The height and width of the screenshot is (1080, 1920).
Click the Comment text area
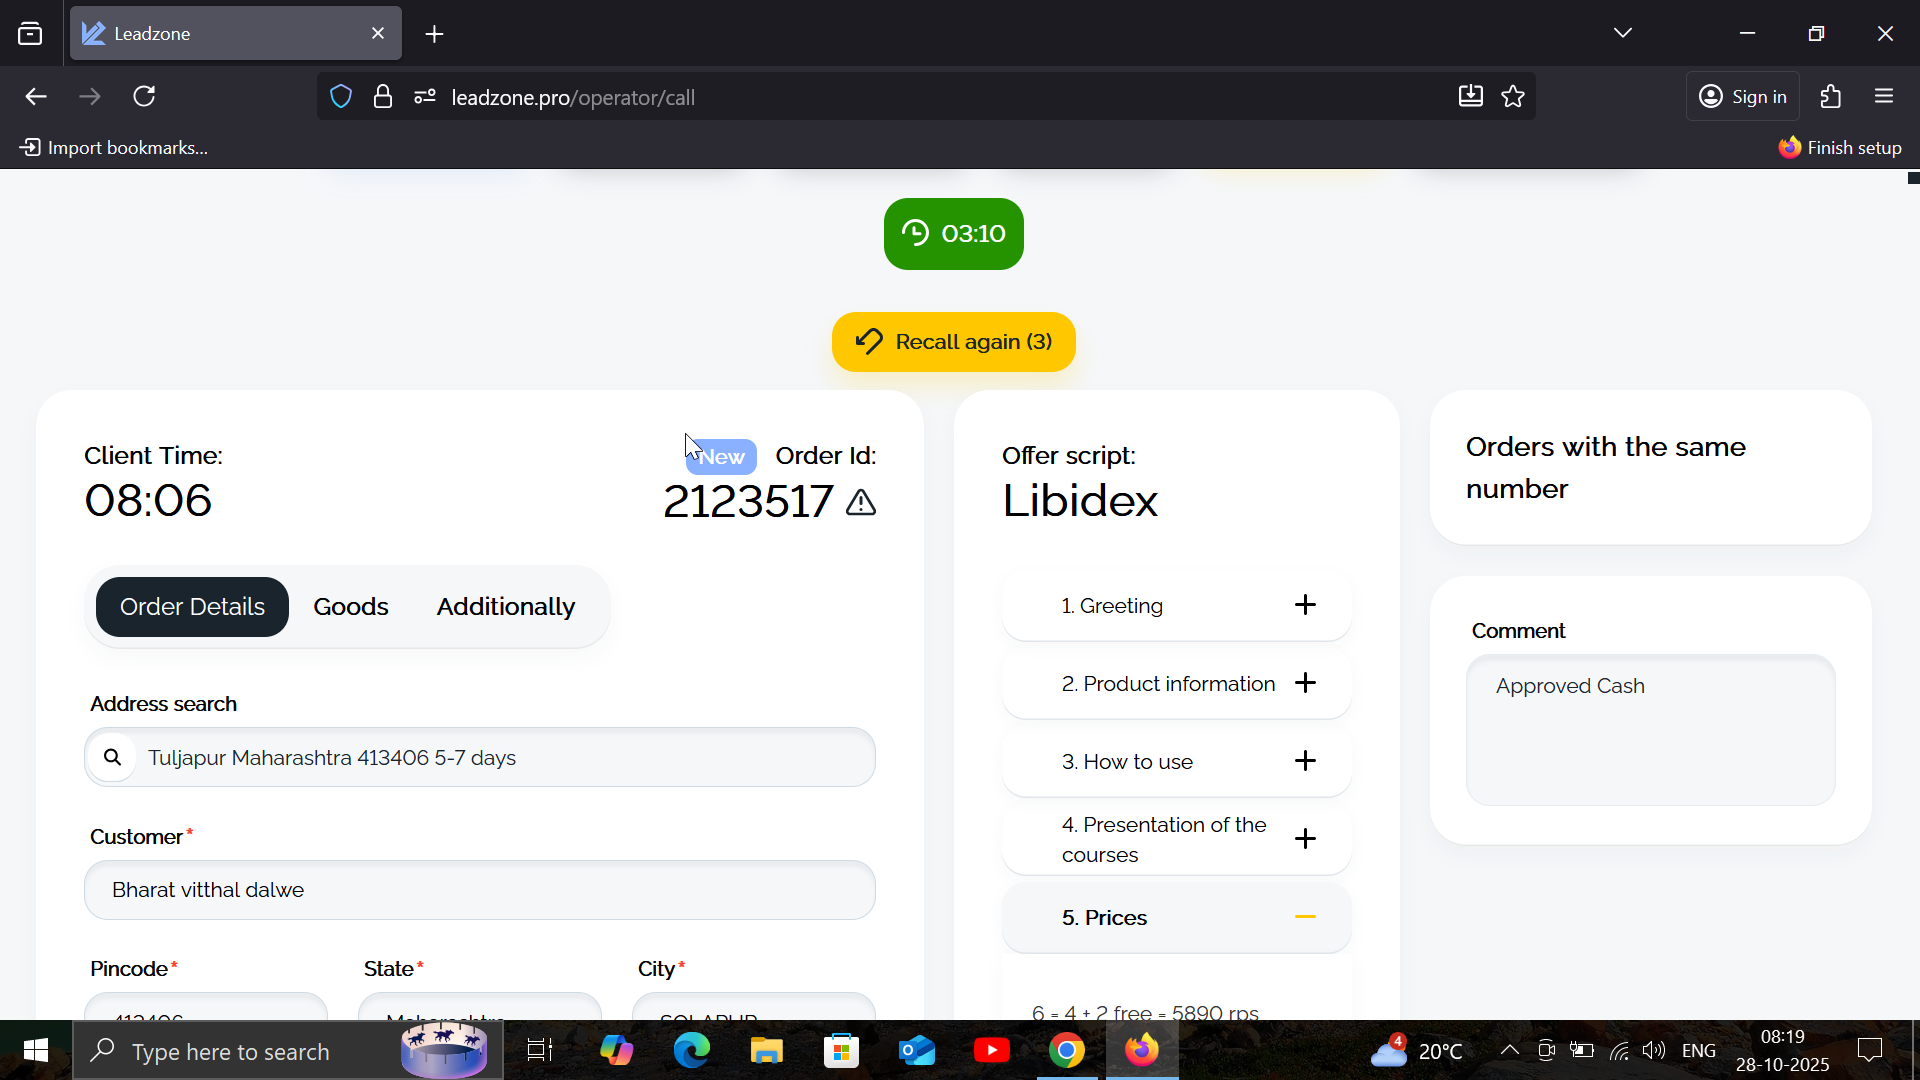[x=1650, y=730]
